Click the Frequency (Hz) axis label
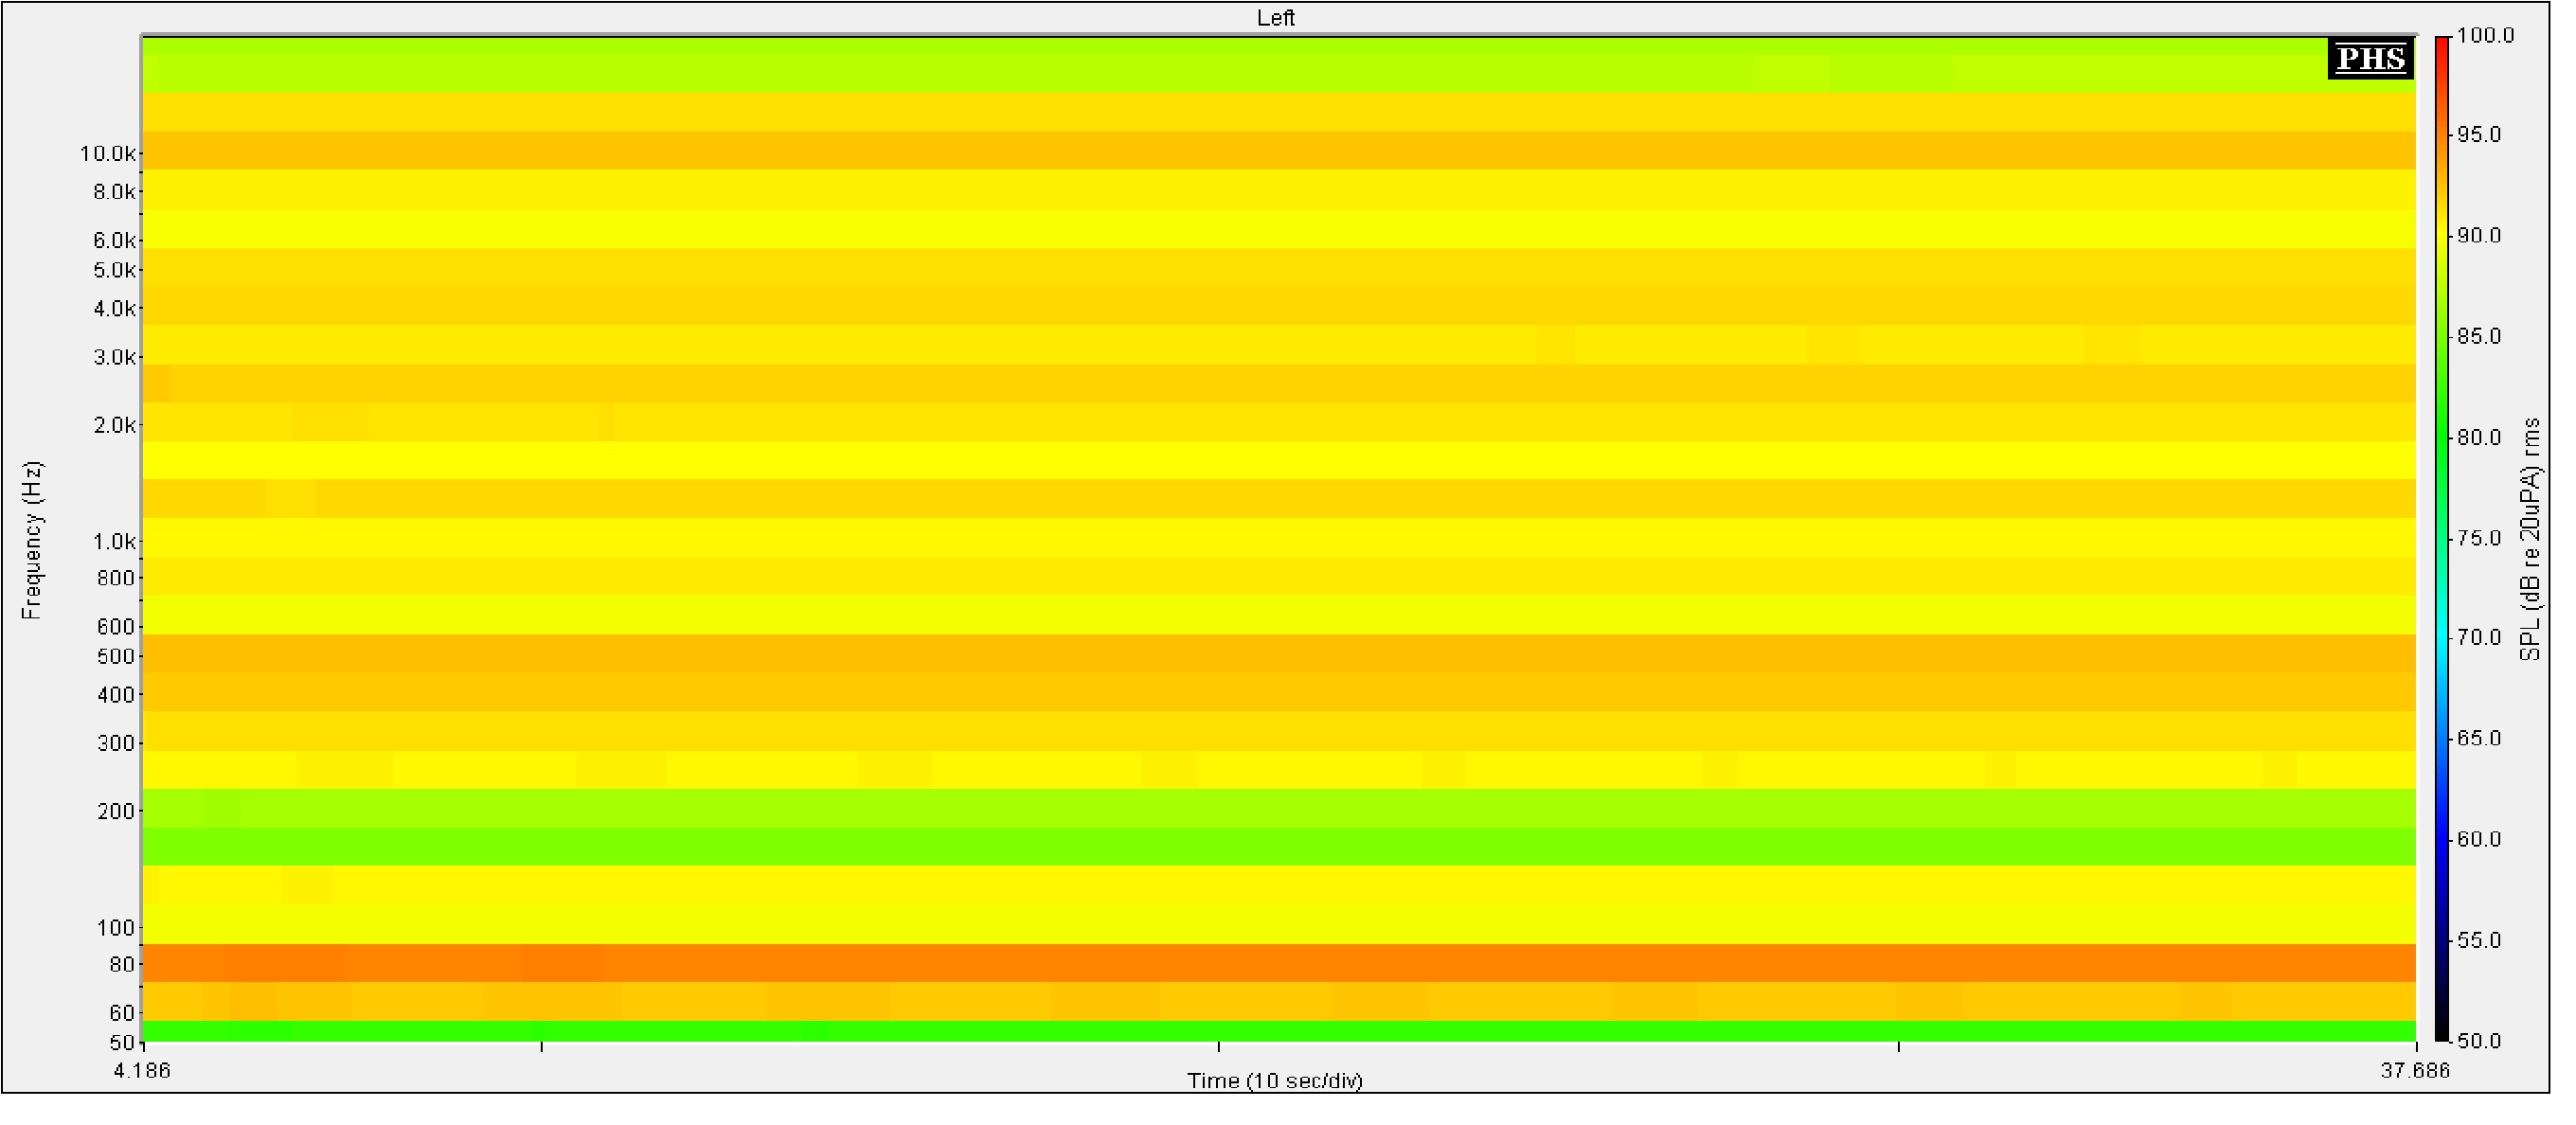The width and height of the screenshot is (2576, 1125). (x=32, y=540)
